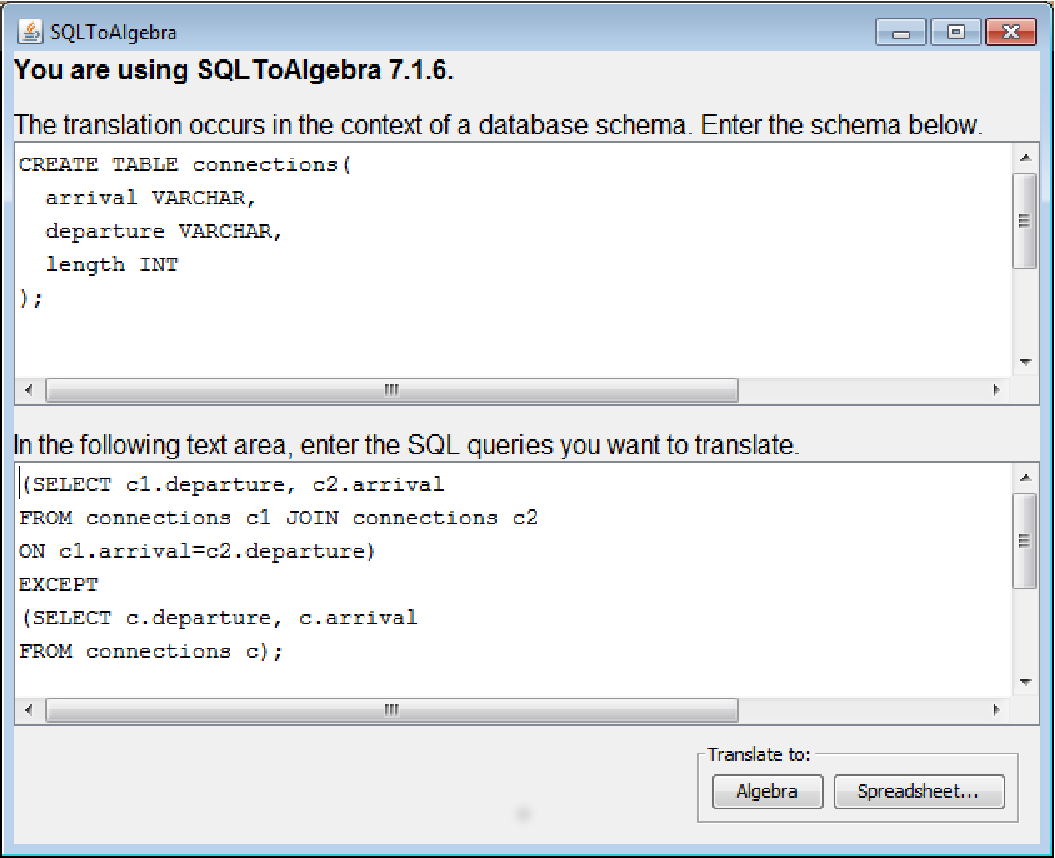
Task: Minimize the SQLToAlgebra window
Action: [902, 32]
